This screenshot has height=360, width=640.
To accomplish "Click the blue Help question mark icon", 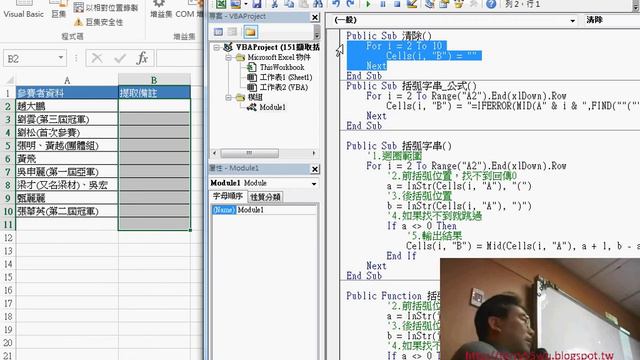I will coord(491,4).
